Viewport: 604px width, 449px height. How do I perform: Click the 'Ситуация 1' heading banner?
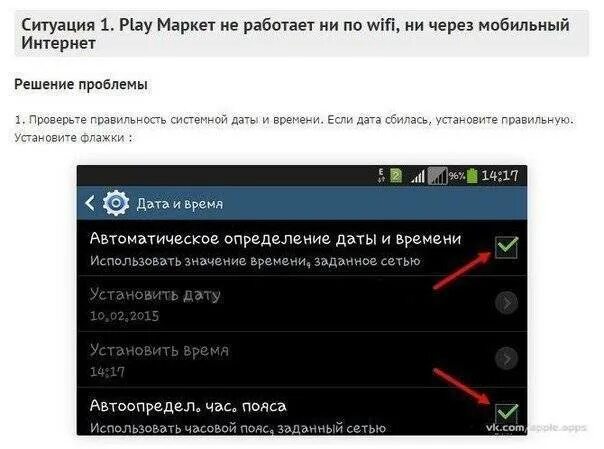(302, 34)
